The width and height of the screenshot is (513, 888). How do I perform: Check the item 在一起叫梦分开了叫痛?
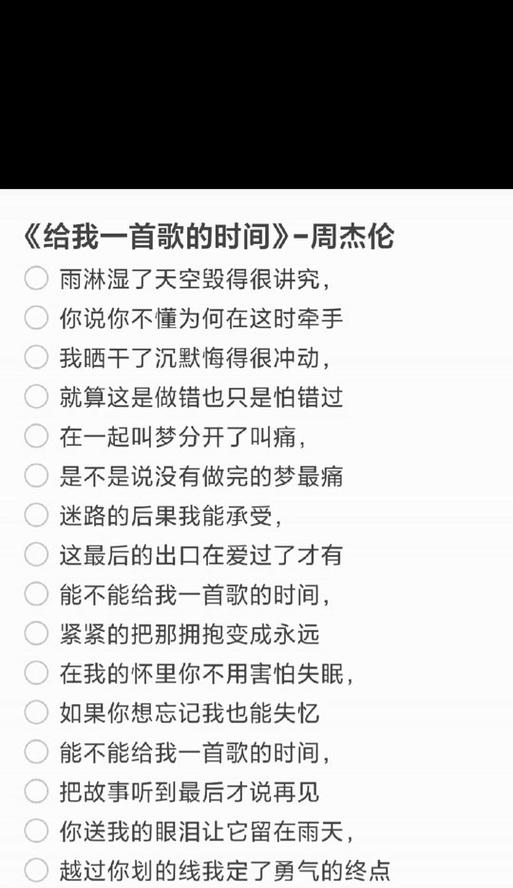click(36, 436)
